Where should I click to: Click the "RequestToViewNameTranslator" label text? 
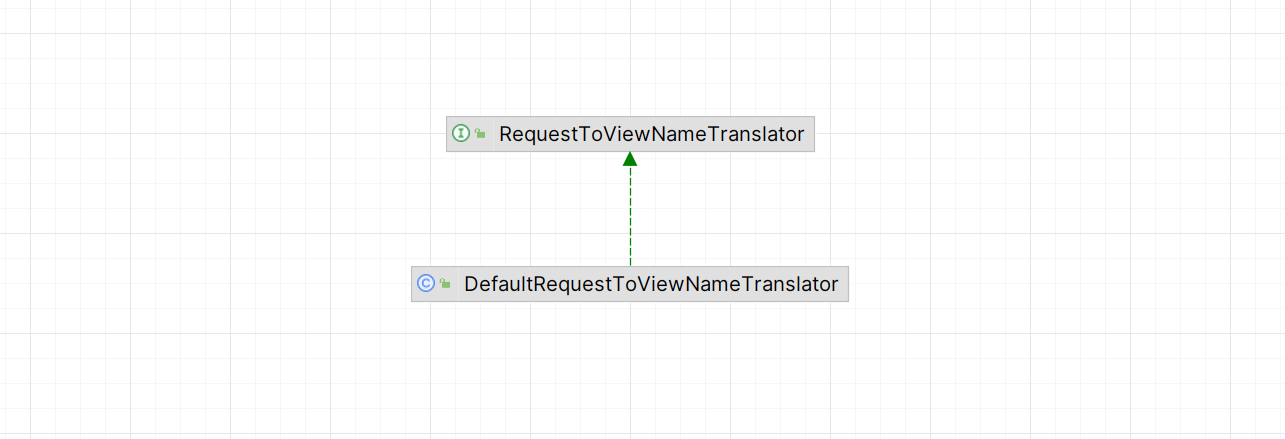pos(652,133)
